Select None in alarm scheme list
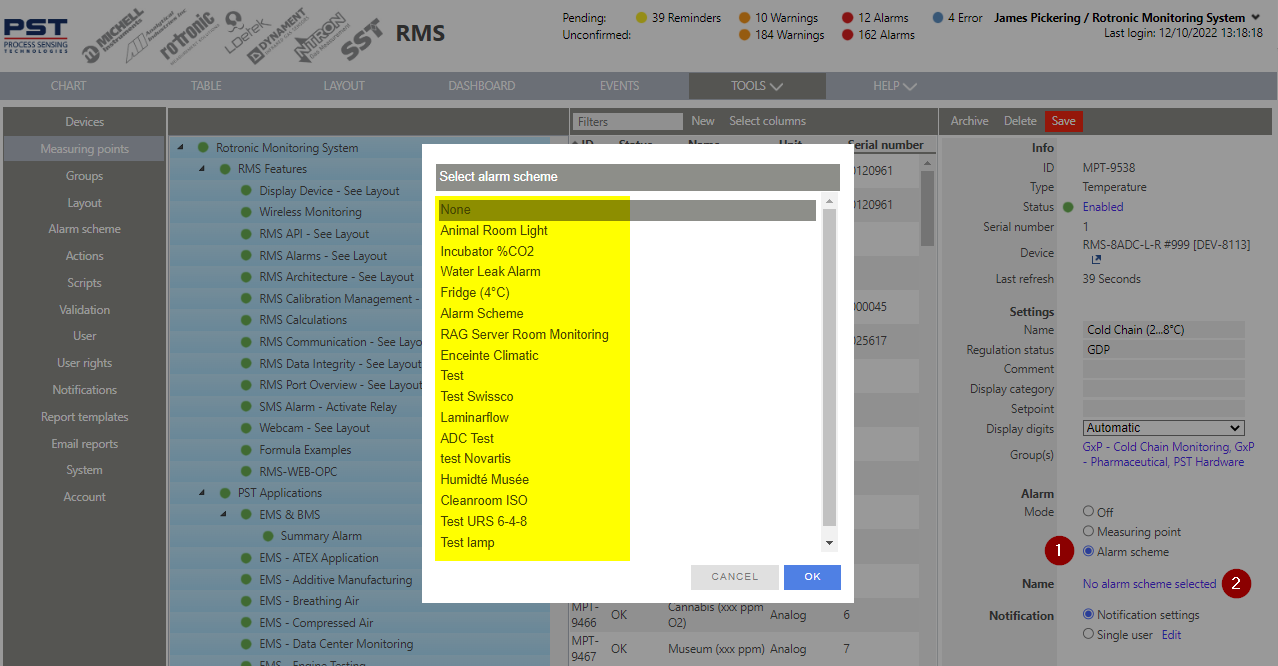The height and width of the screenshot is (666, 1278). pos(627,210)
